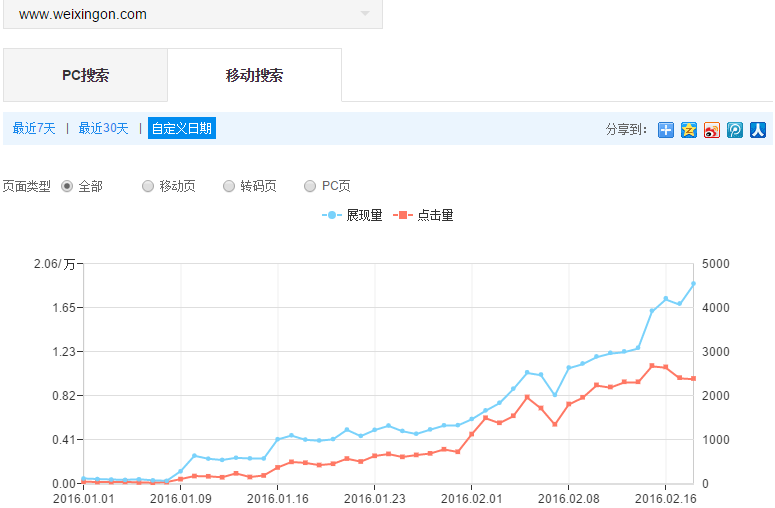Share to QQ Zone star icon
This screenshot has width=775, height=508.
689,129
